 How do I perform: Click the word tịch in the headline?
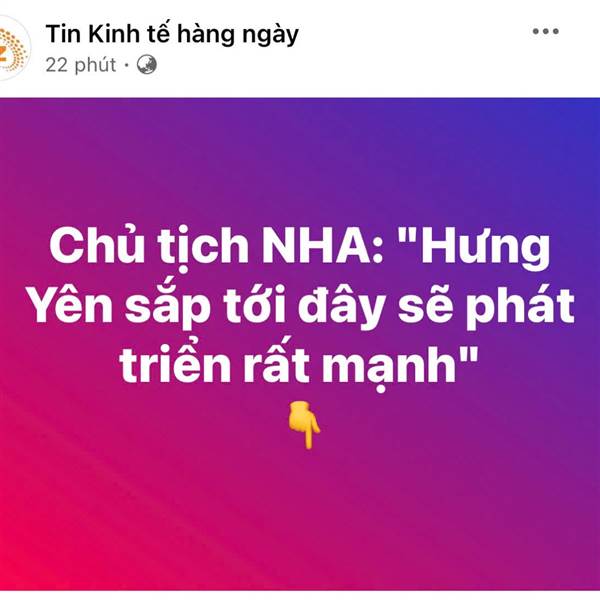[203, 247]
